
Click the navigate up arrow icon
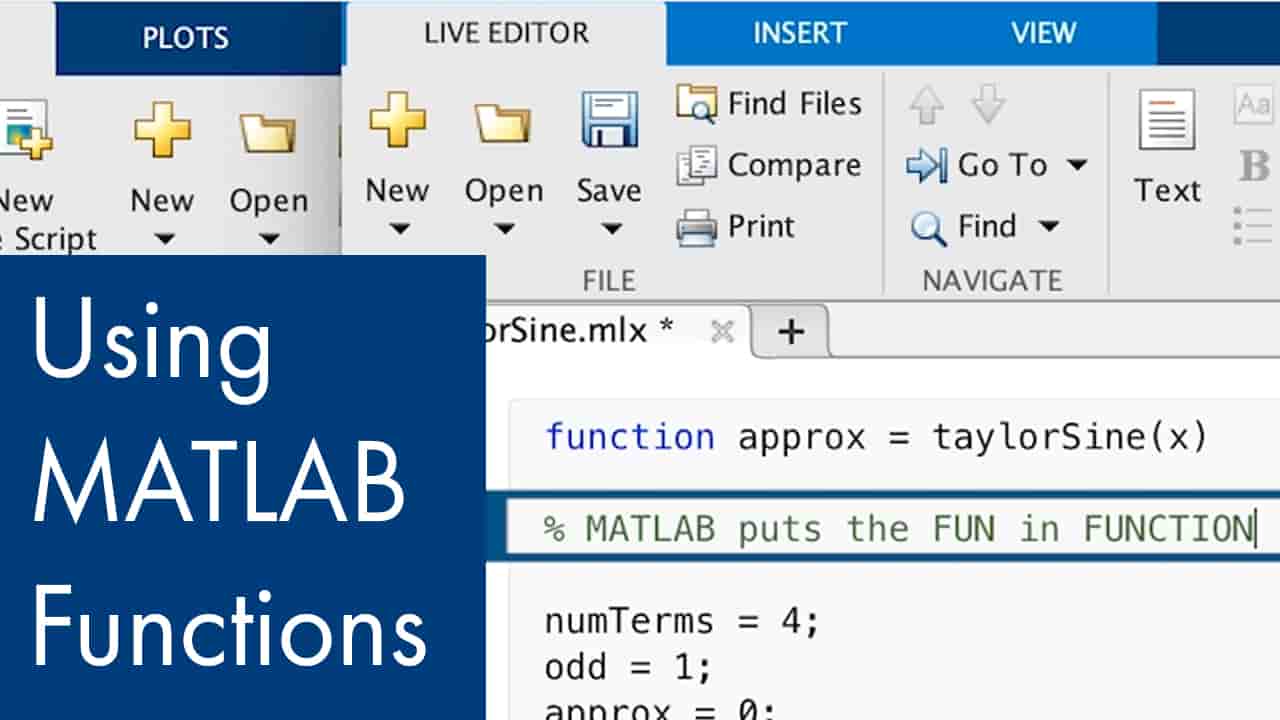pos(927,104)
